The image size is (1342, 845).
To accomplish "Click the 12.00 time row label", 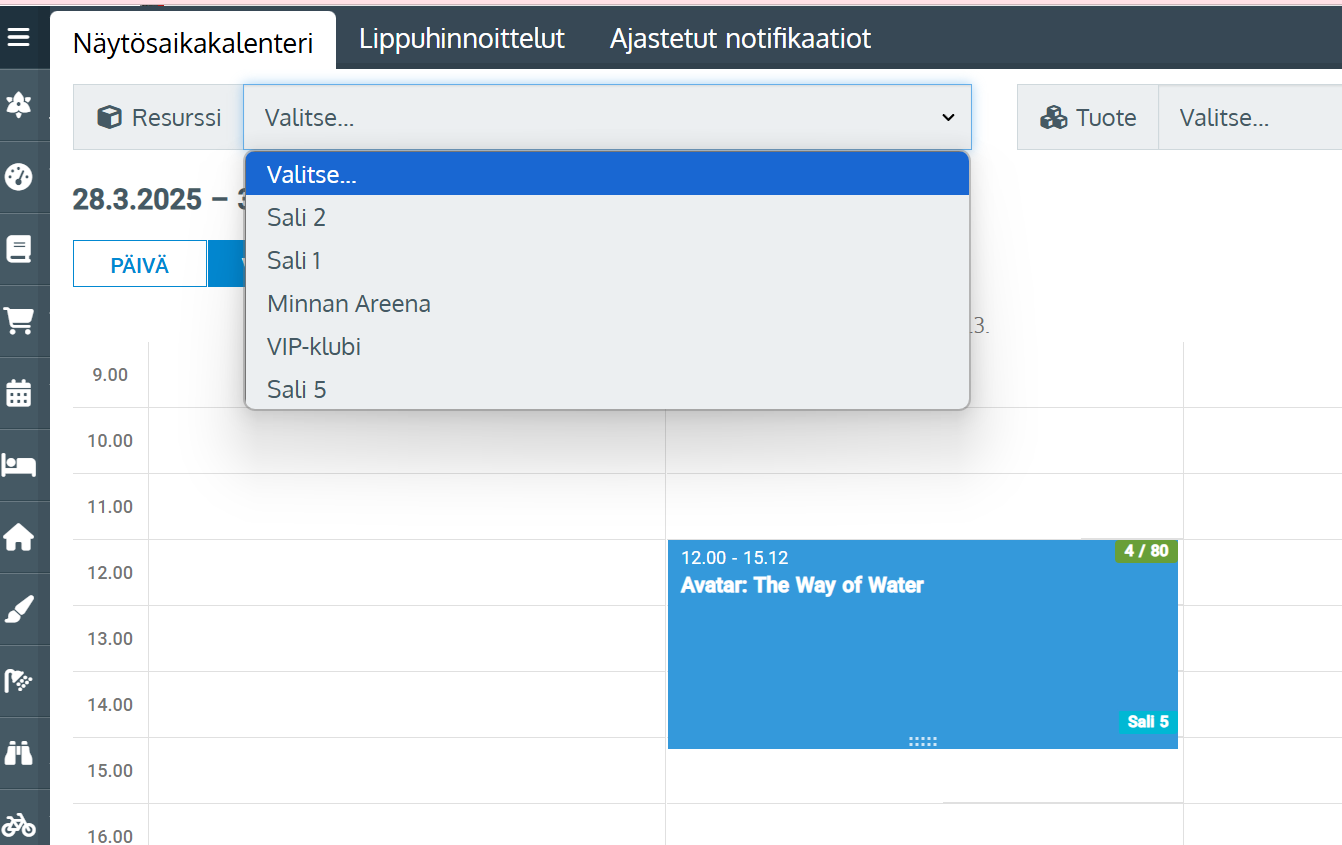I will click(110, 573).
